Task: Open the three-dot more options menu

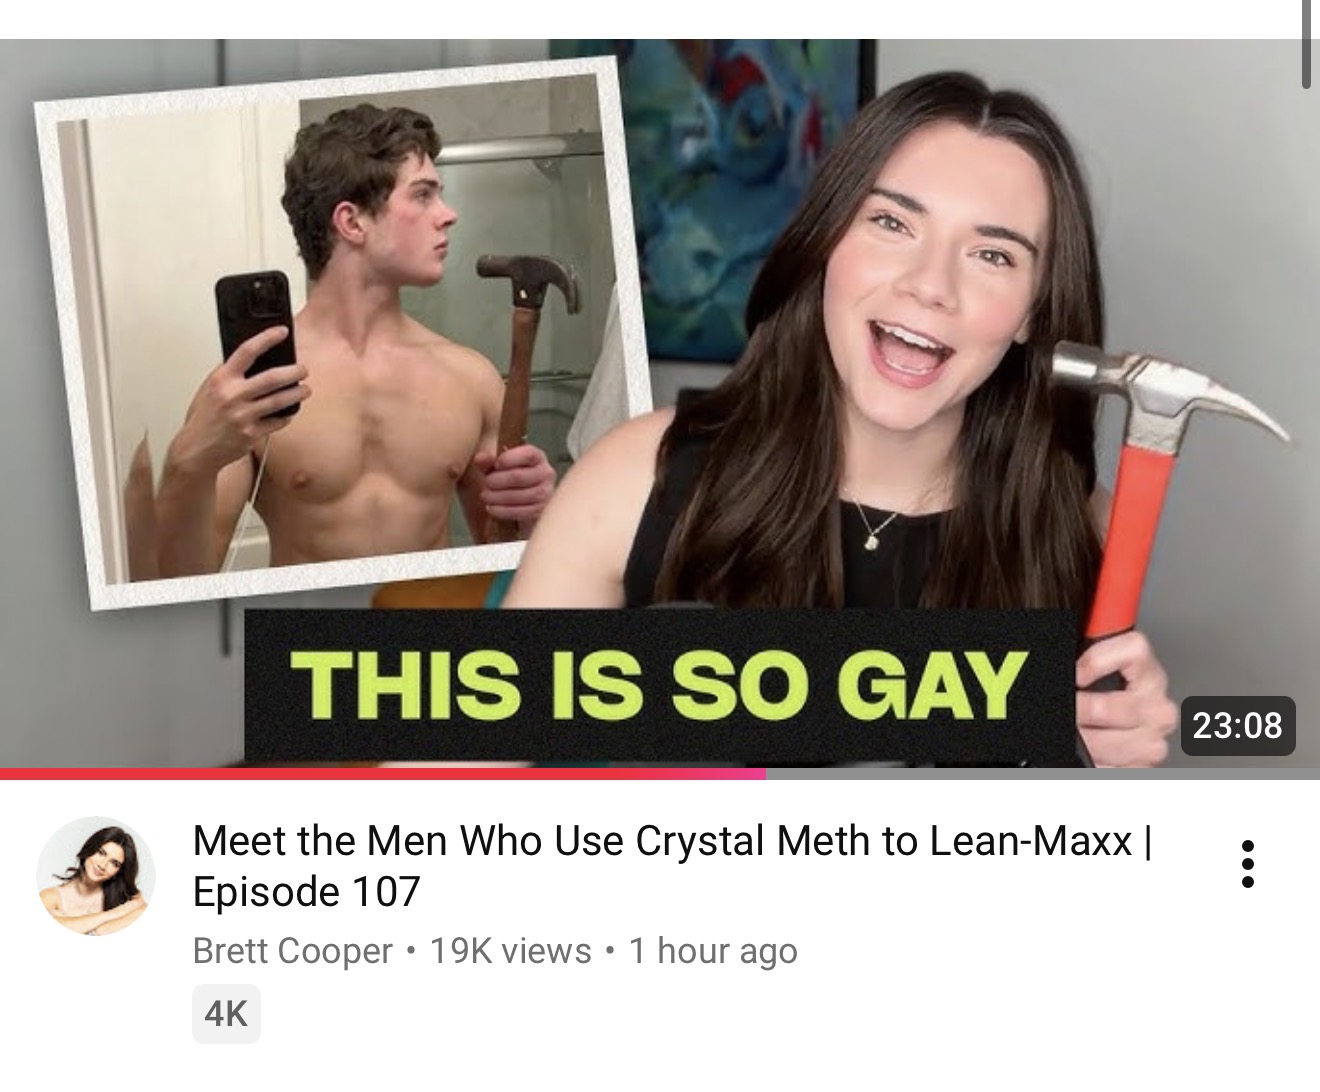Action: [x=1247, y=864]
